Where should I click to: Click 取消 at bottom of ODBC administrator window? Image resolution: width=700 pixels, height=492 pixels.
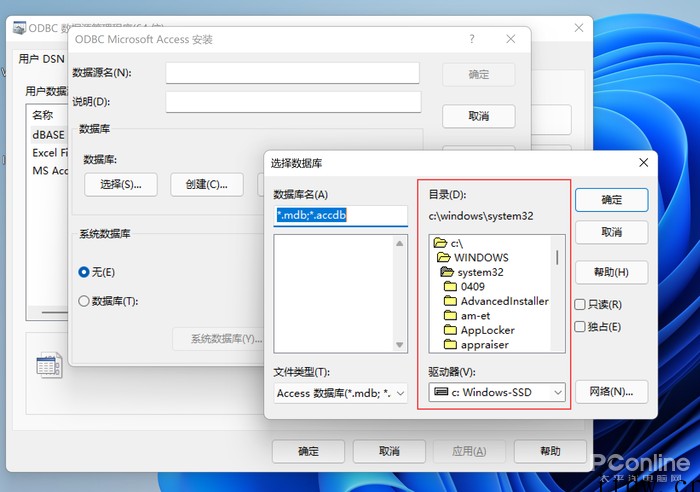[389, 451]
